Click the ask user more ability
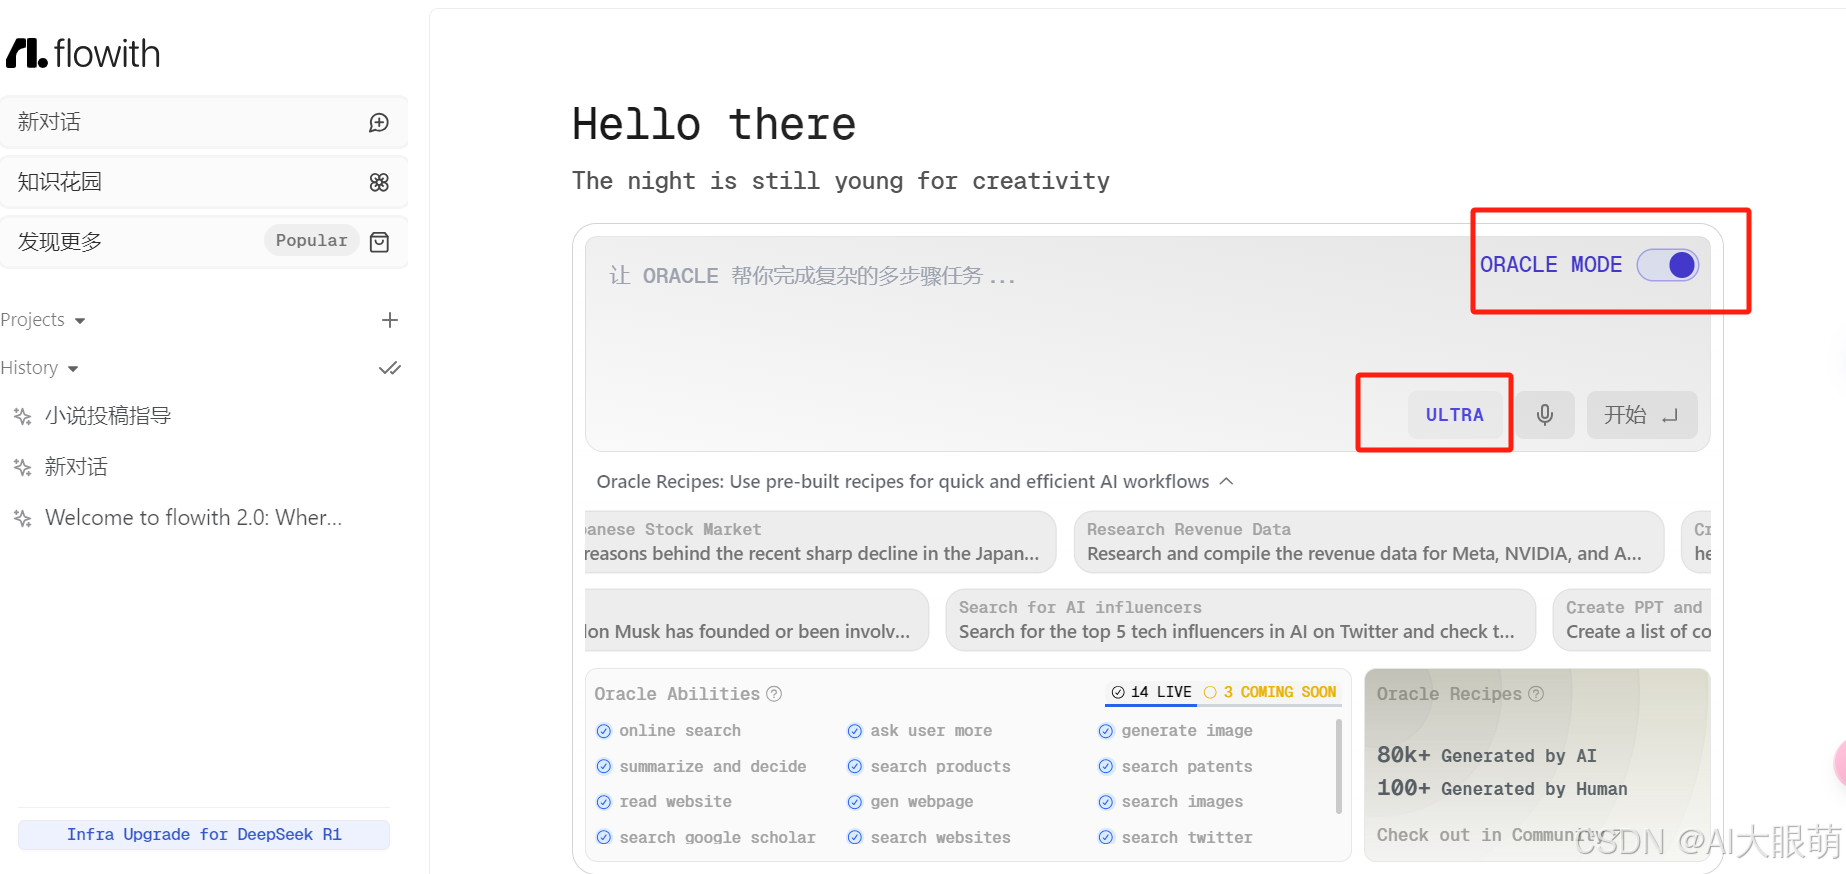The height and width of the screenshot is (874, 1846). (919, 731)
